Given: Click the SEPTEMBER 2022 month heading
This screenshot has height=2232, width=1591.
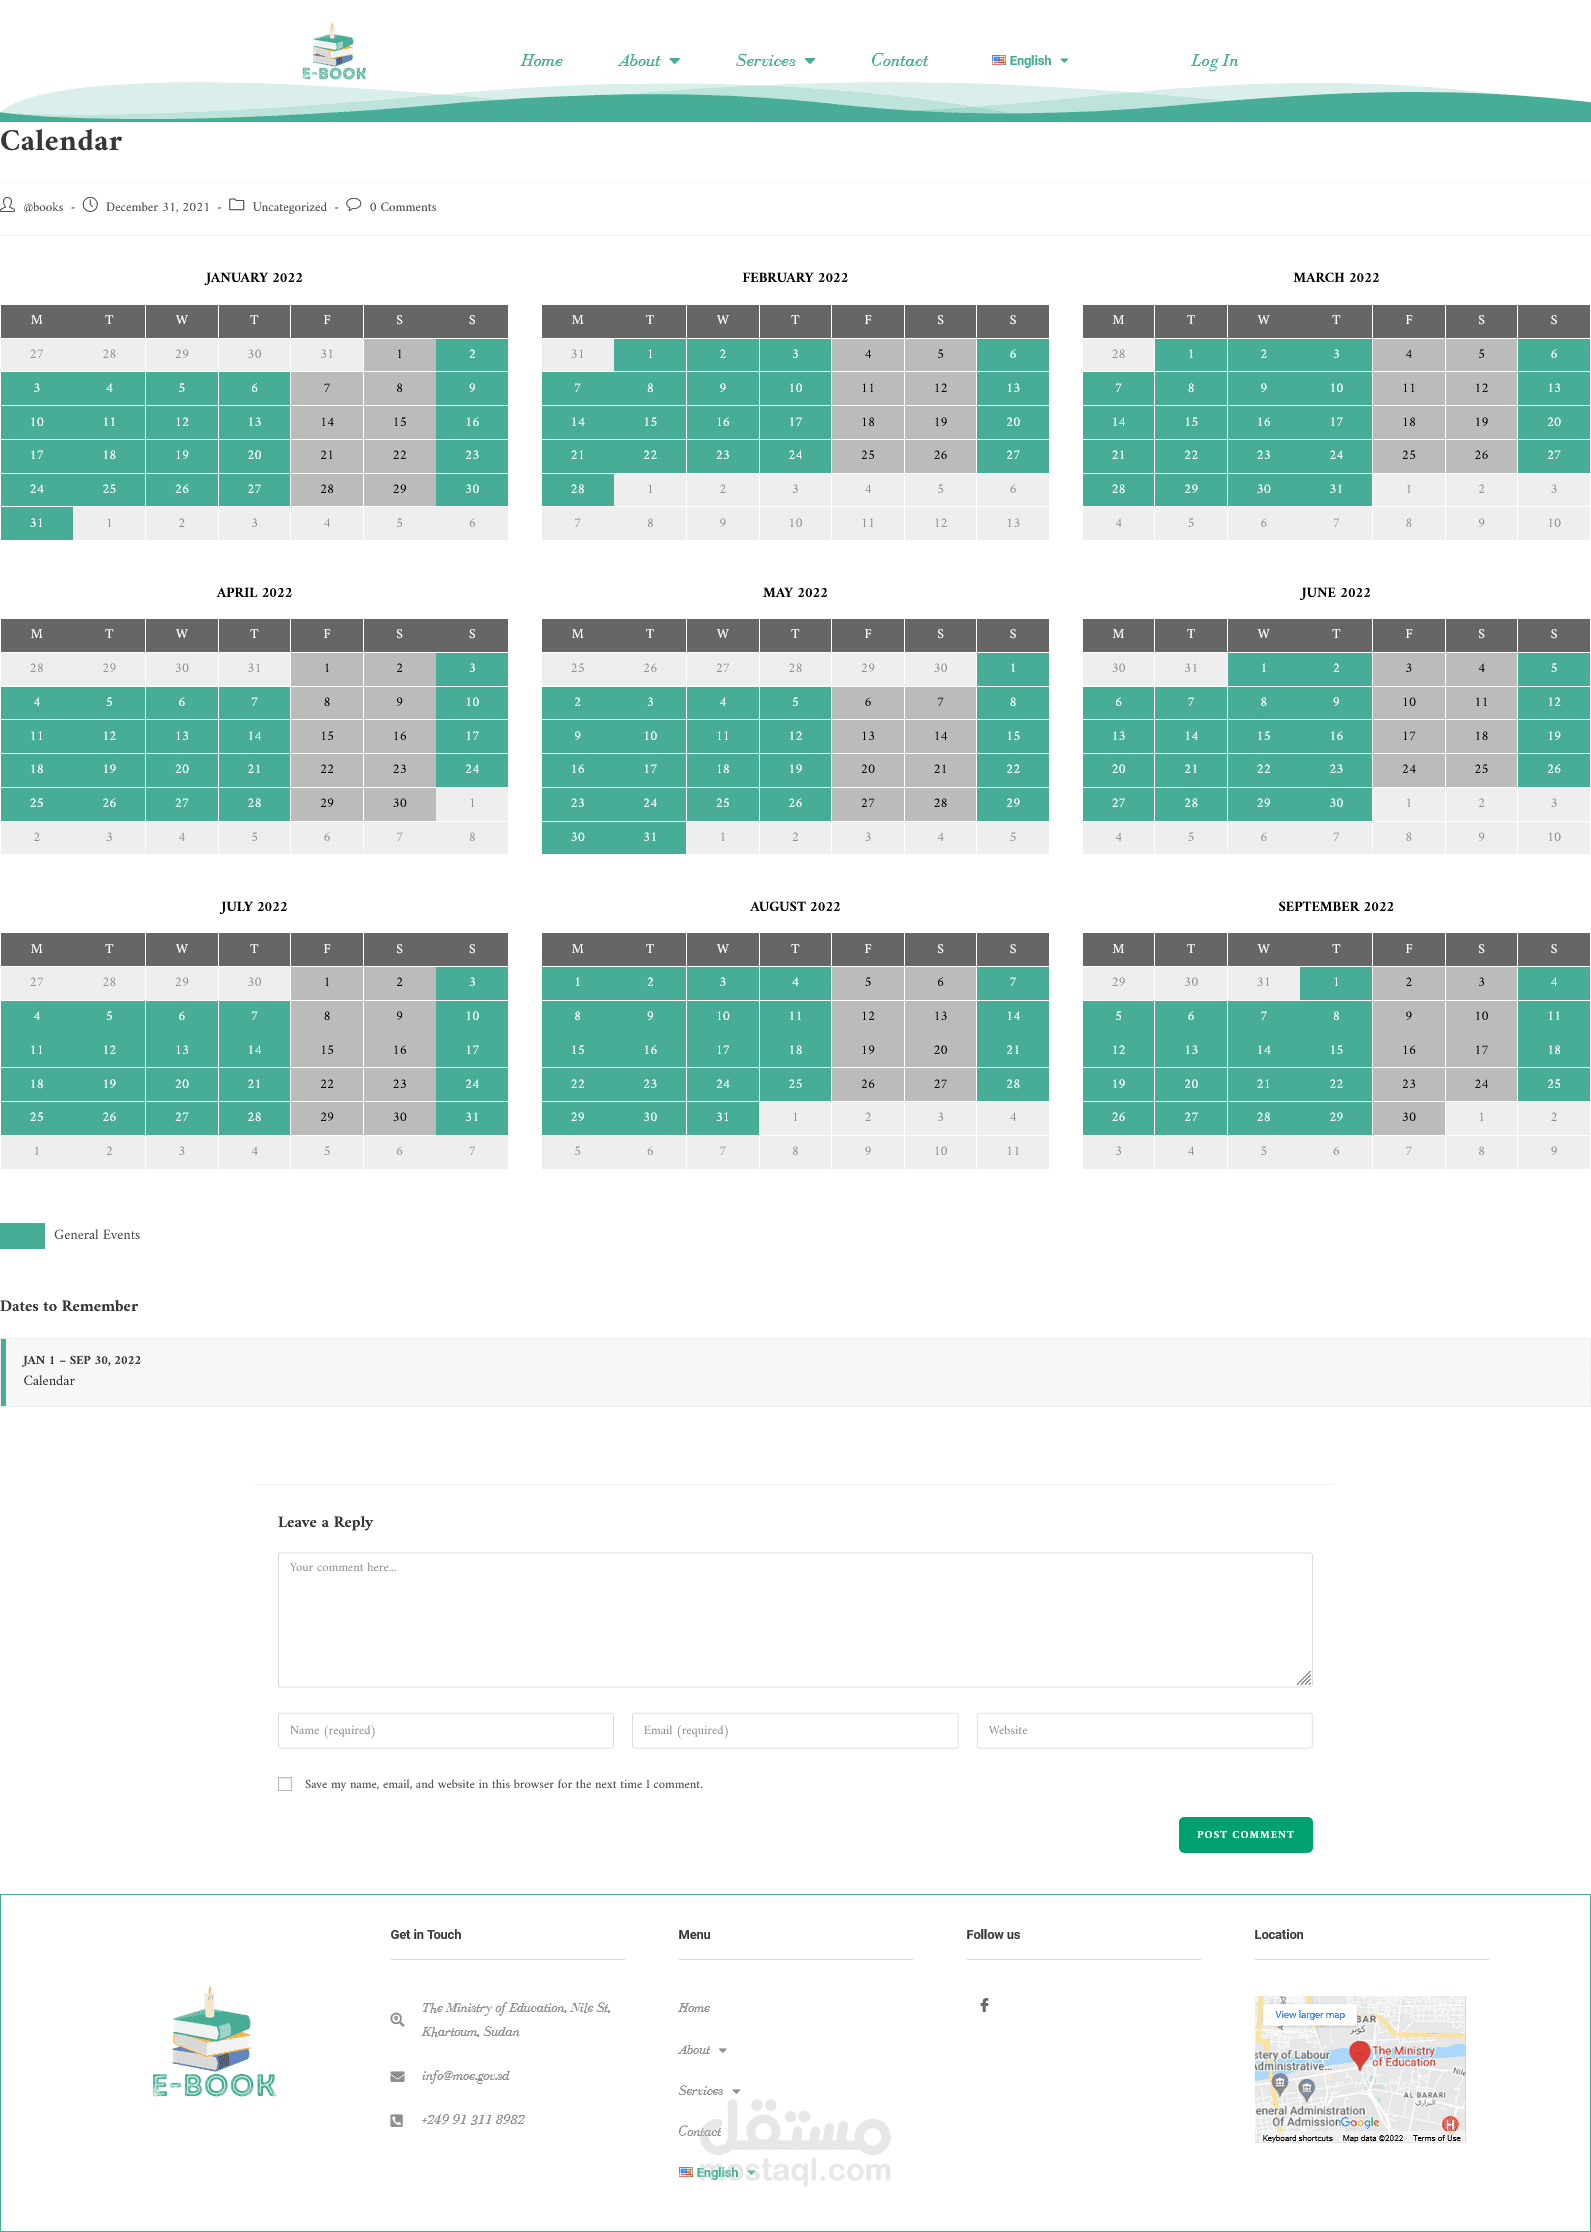Looking at the screenshot, I should click(1336, 907).
